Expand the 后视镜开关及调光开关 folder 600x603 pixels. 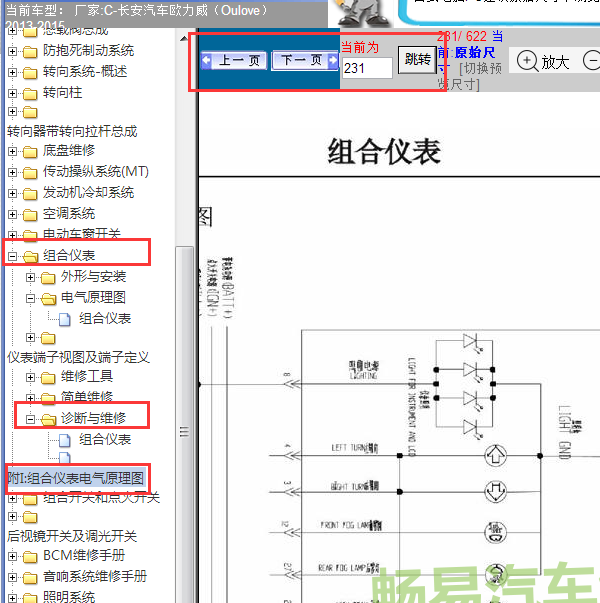point(12,516)
